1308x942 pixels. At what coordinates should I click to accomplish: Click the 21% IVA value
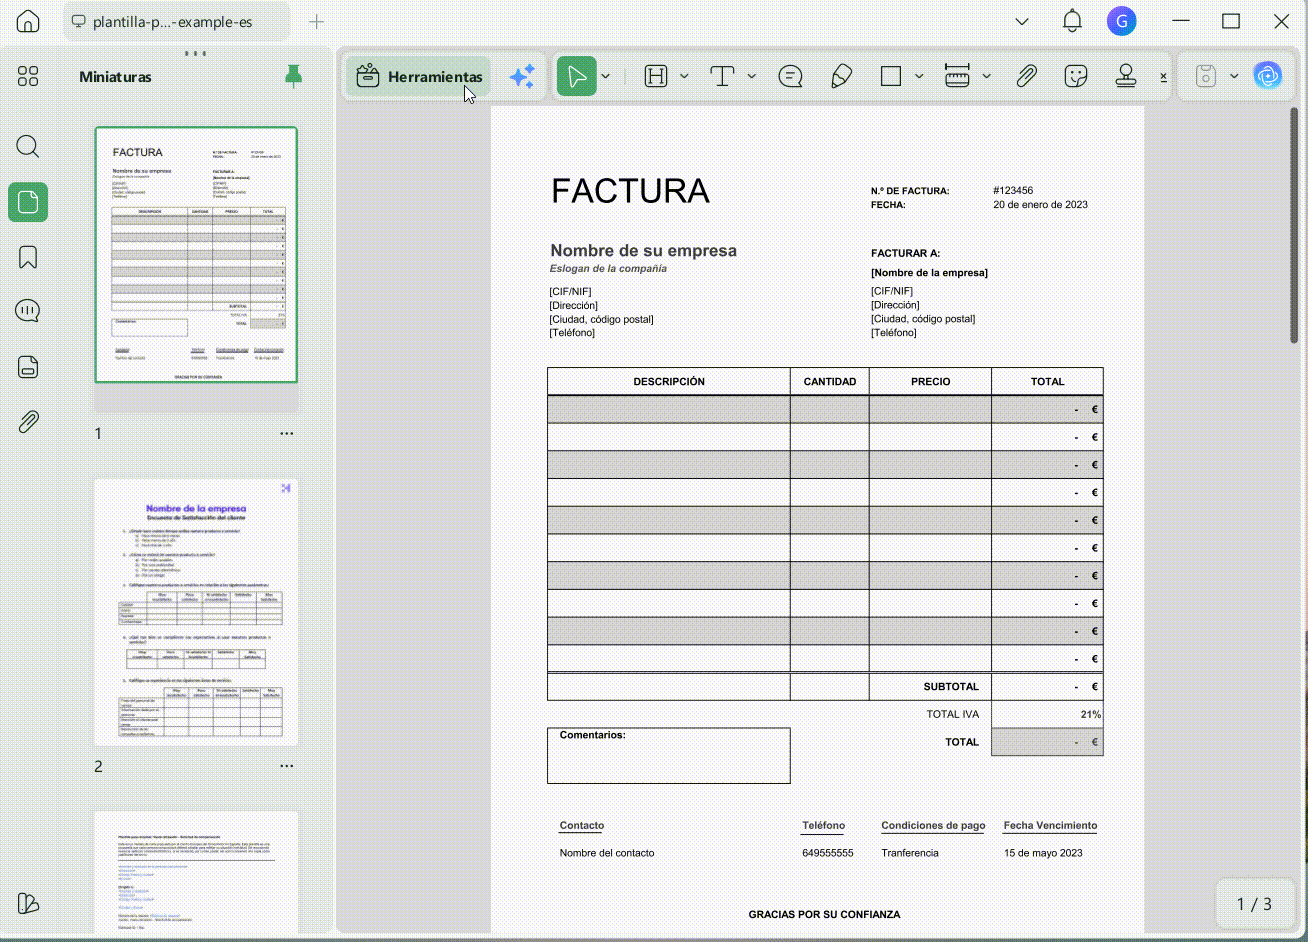(1091, 715)
